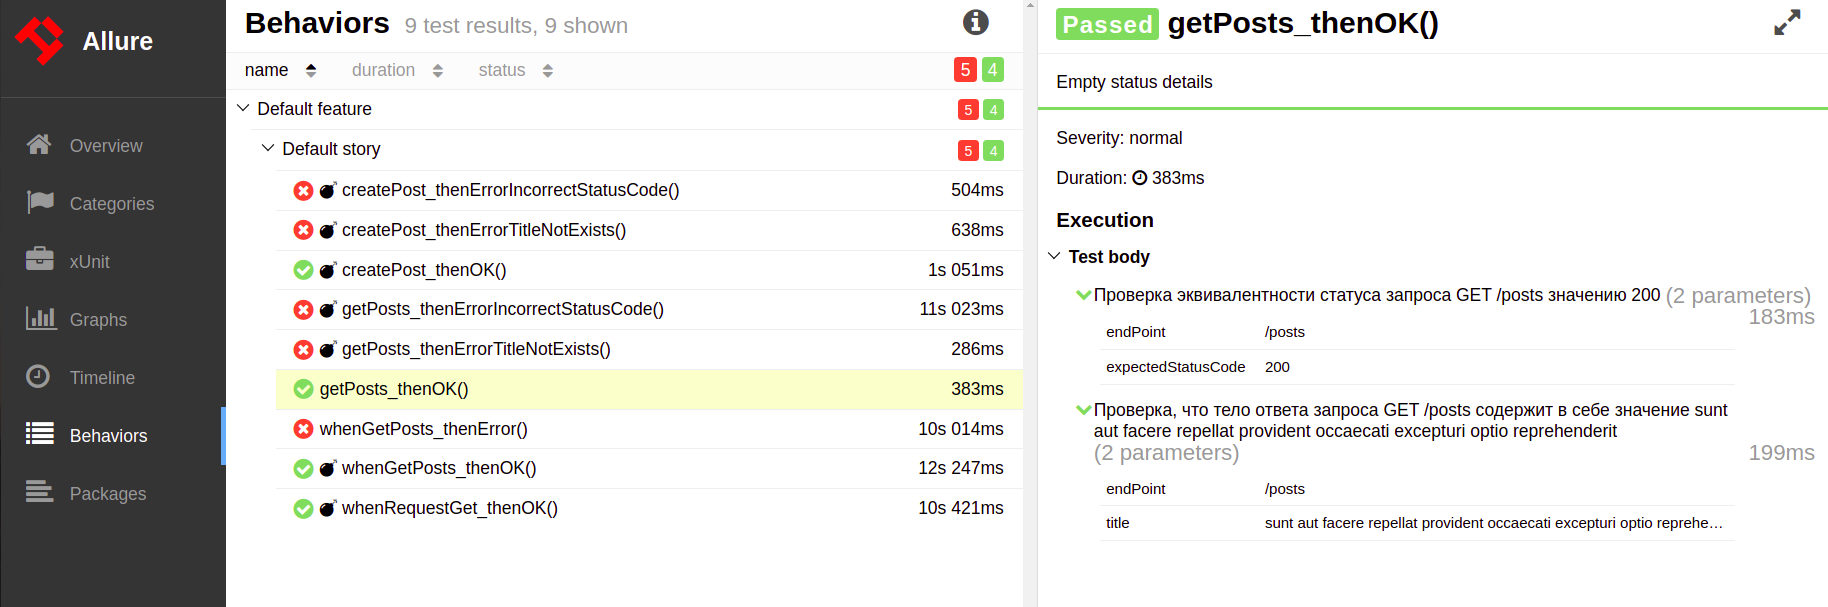Image resolution: width=1828 pixels, height=607 pixels.
Task: Click passed icon of whenRequestGet_thenOK()
Action: pos(303,508)
